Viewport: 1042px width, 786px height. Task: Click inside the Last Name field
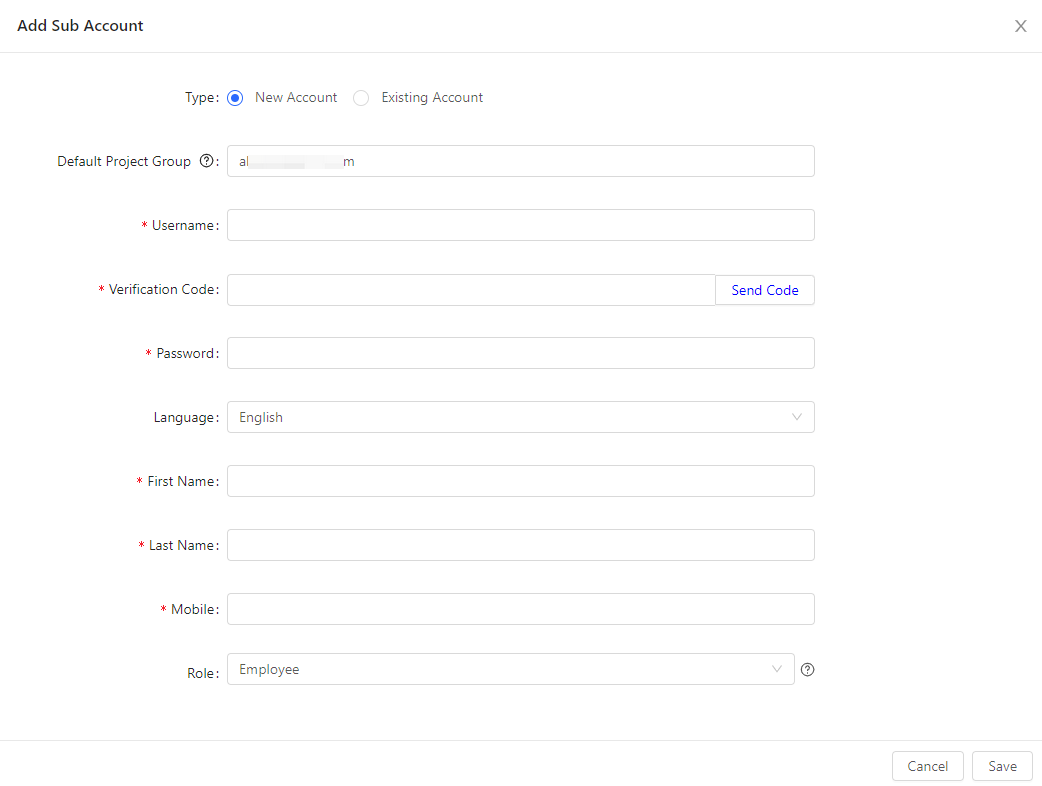520,545
